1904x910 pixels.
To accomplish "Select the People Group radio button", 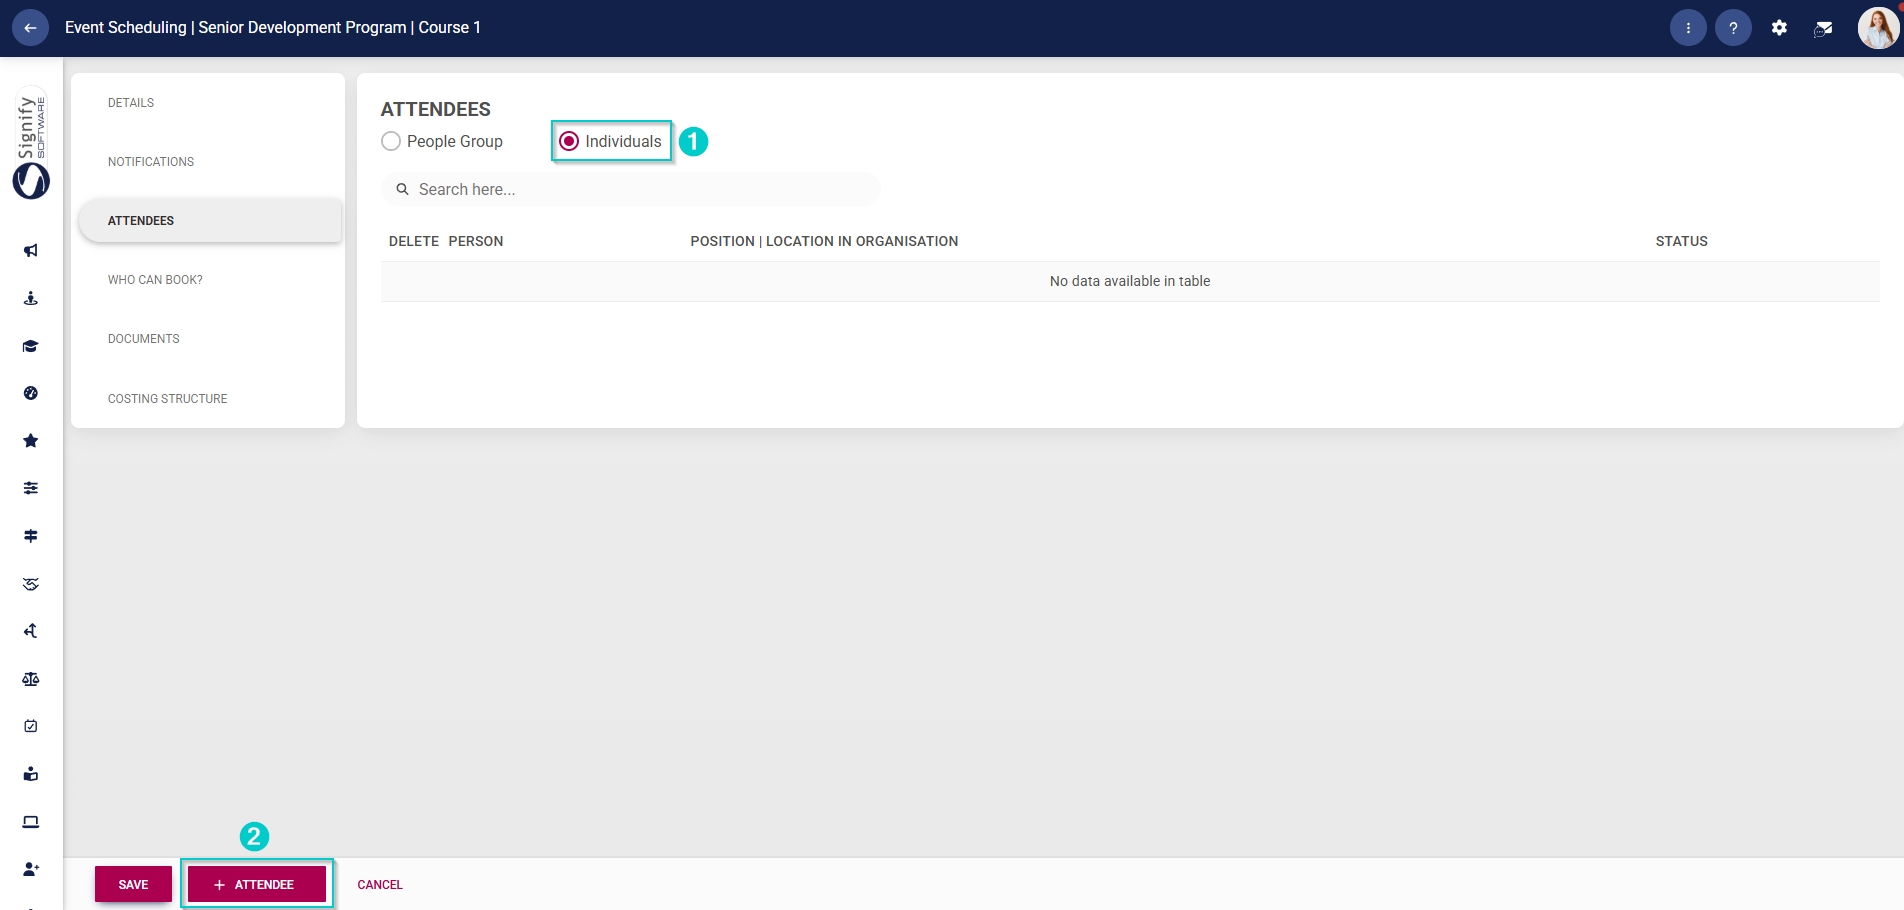I will (391, 141).
